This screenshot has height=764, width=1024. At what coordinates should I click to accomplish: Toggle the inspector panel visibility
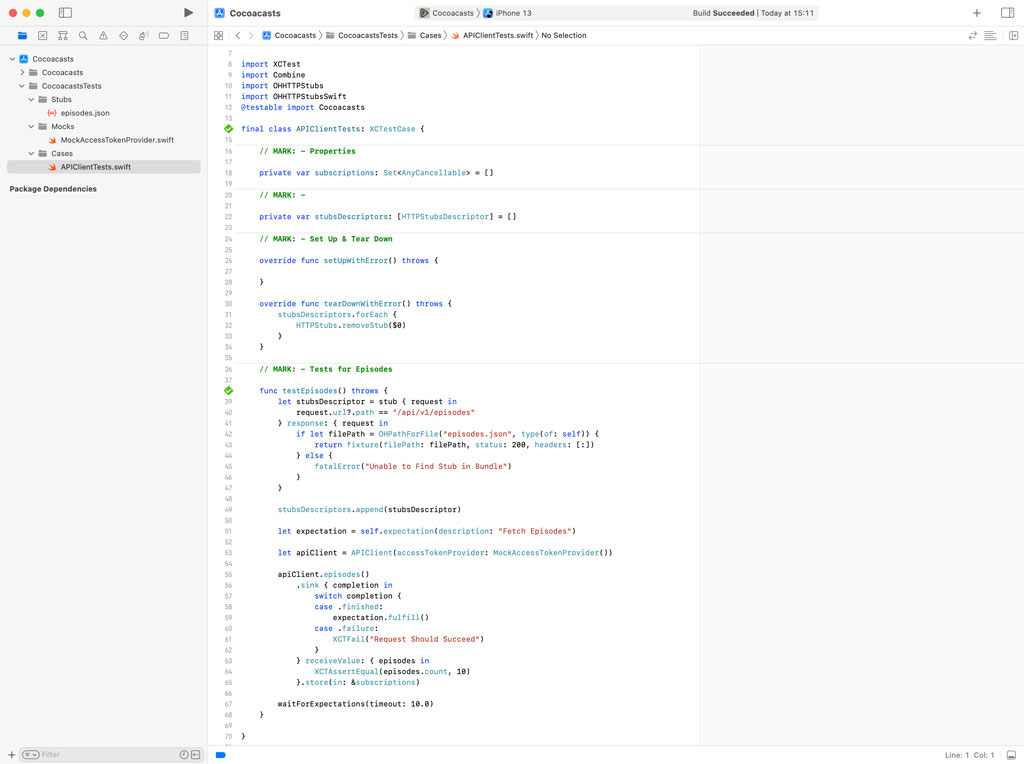tap(1007, 13)
